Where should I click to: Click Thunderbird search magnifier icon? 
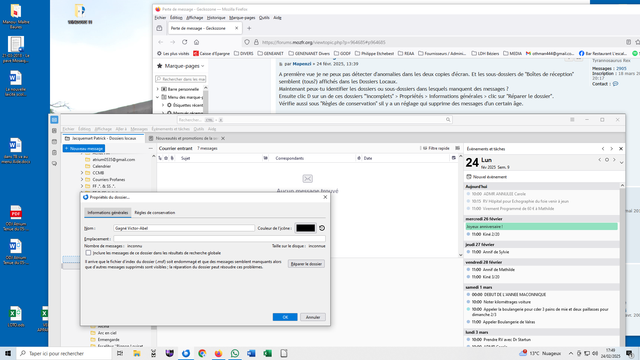pos(448,120)
